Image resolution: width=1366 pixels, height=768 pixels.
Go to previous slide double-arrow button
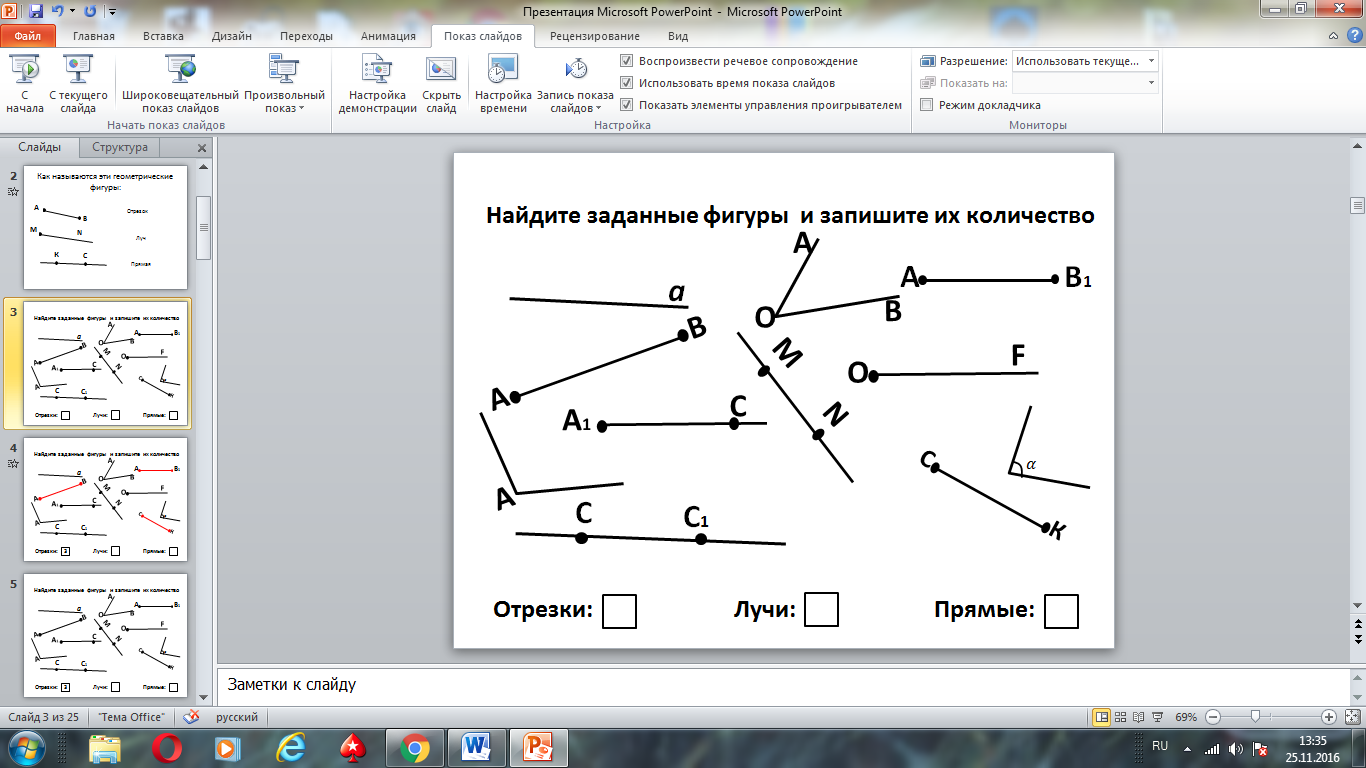tap(1357, 625)
